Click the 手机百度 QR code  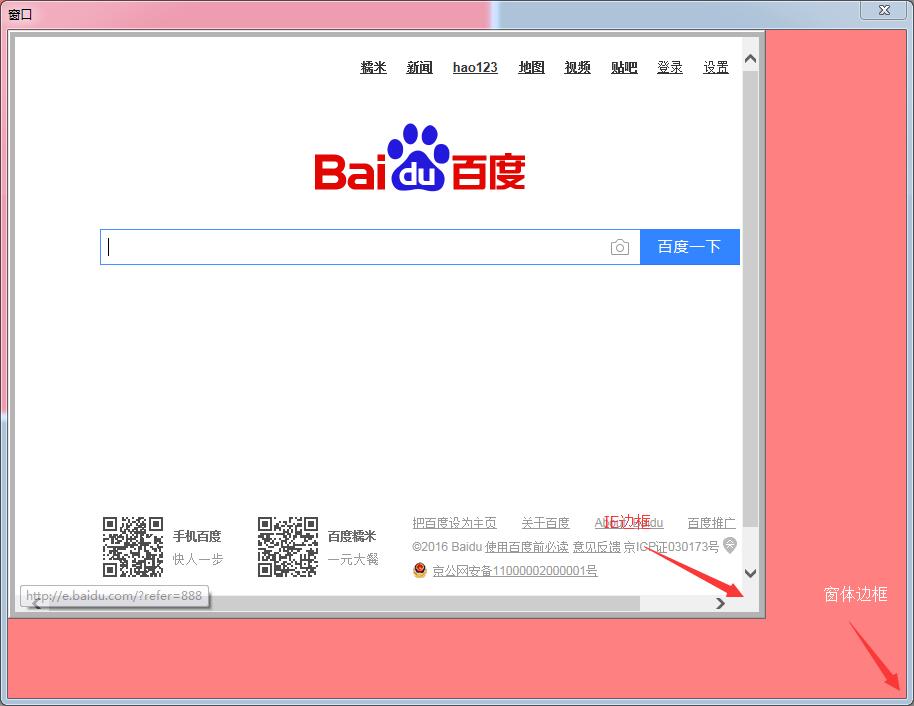133,547
